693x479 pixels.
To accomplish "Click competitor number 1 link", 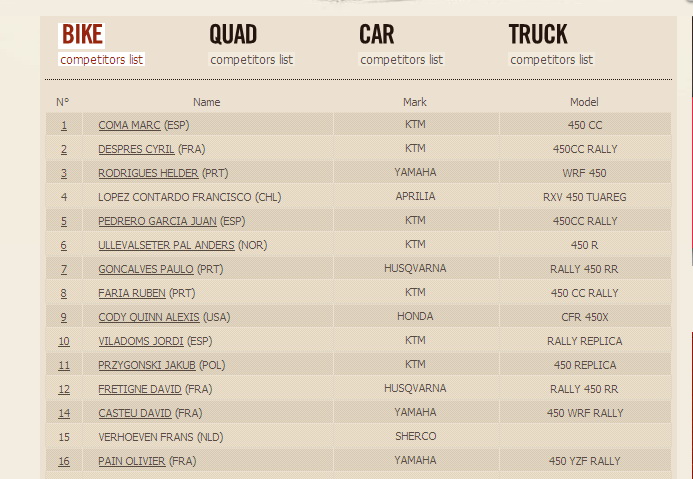I will 64,125.
